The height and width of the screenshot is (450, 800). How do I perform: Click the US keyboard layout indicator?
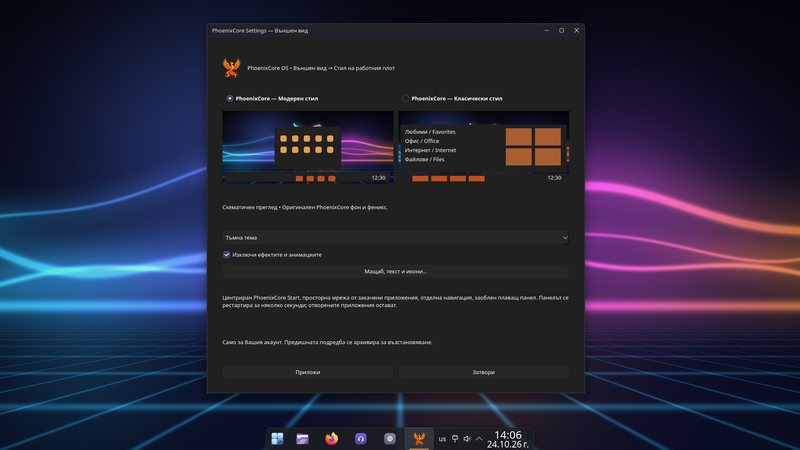pyautogui.click(x=442, y=439)
